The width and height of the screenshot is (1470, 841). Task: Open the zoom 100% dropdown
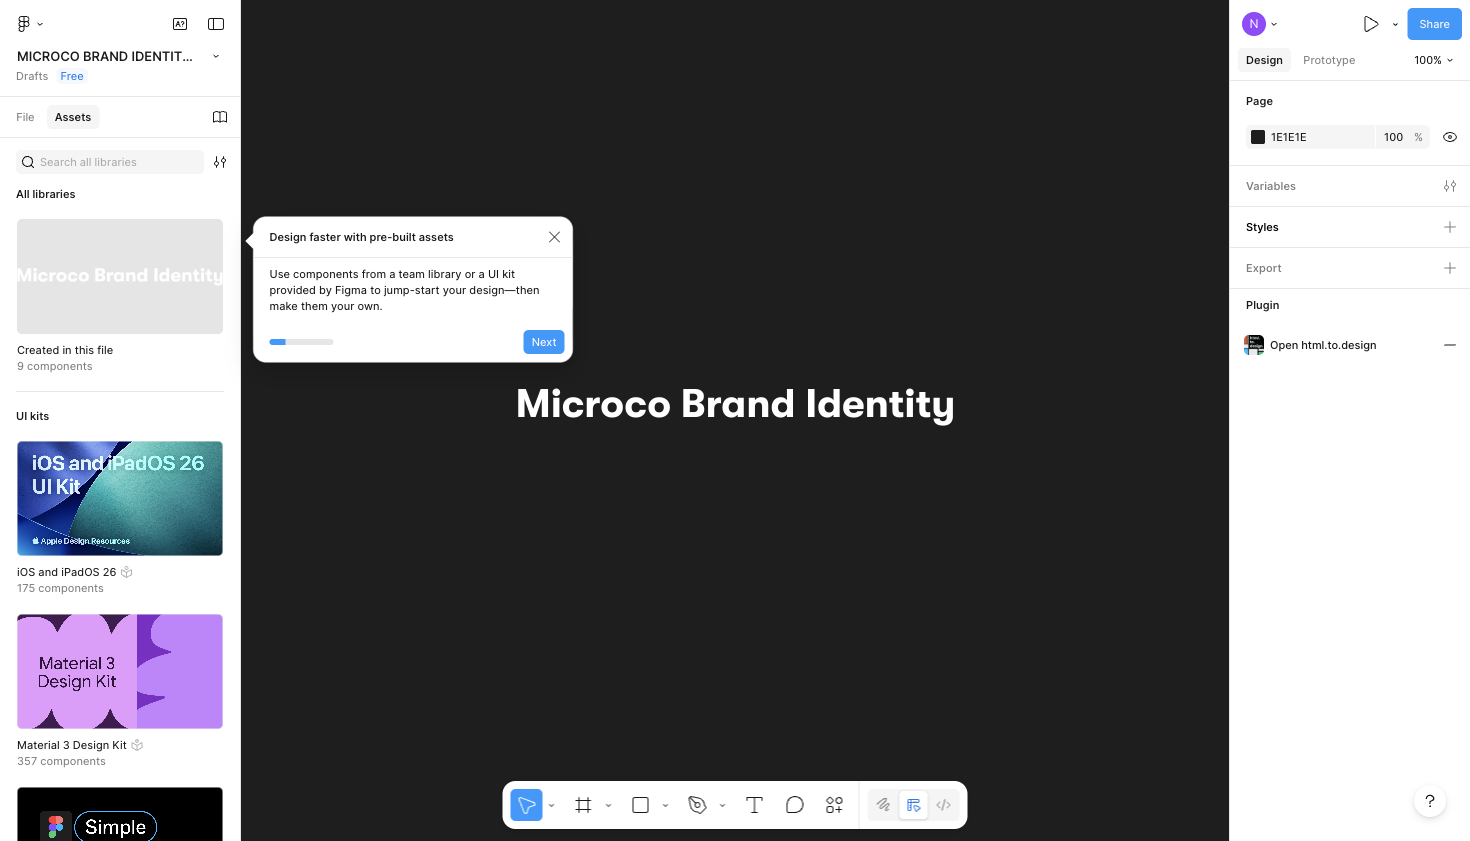pos(1433,60)
